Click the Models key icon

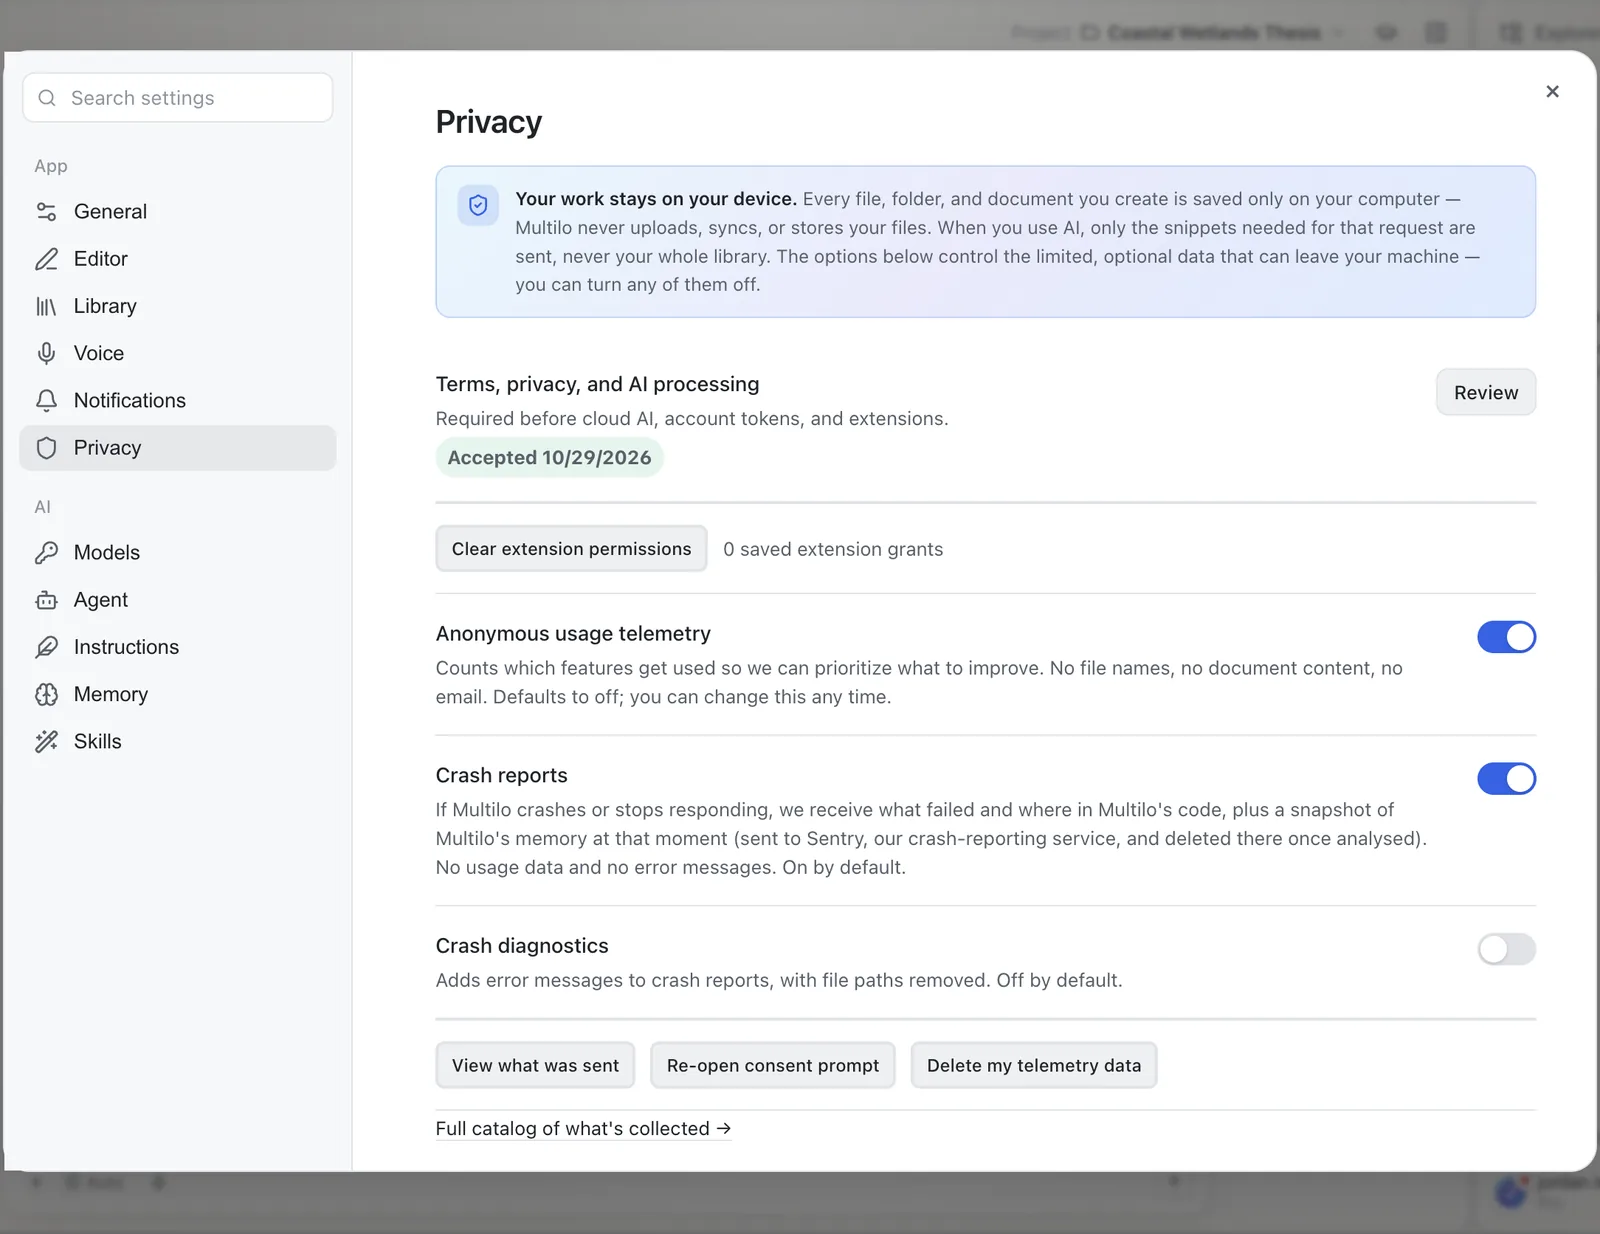coord(46,553)
